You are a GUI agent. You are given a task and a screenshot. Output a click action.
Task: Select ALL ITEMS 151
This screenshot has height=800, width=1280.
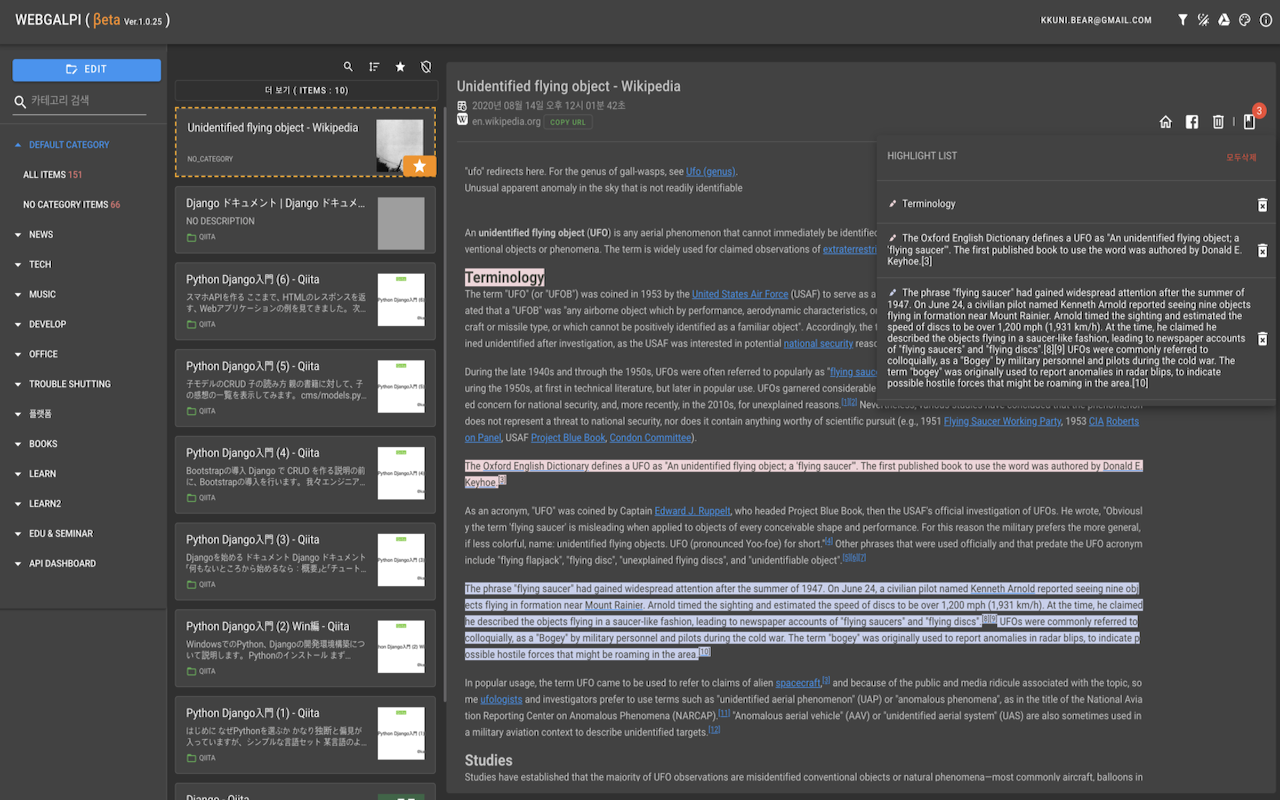53,175
